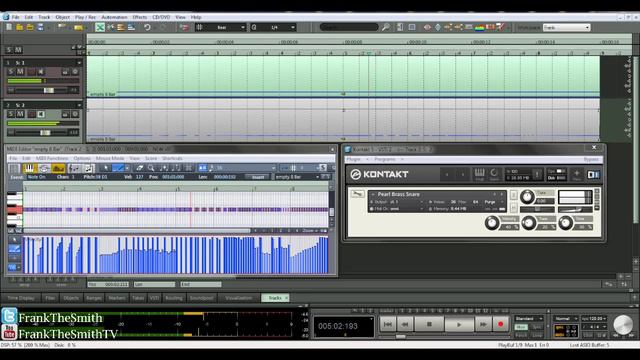Click the settings gear icon on track 1
Viewport: 640px width, 360px height.
[x=75, y=72]
